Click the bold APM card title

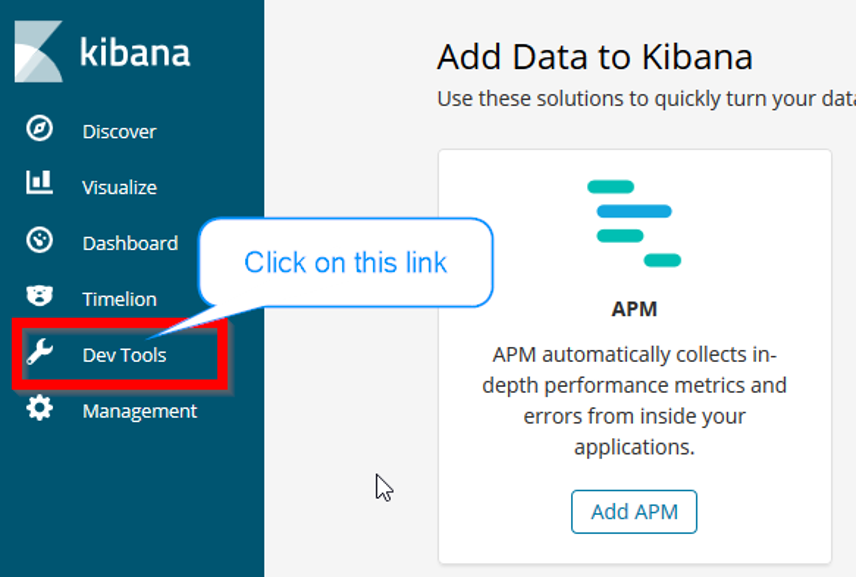point(634,309)
